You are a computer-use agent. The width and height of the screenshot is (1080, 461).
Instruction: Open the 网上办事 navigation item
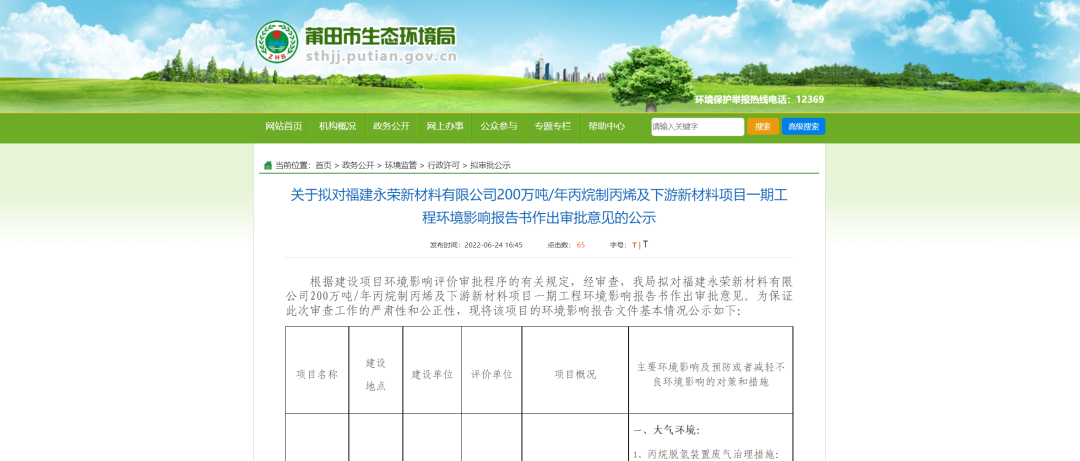(x=445, y=126)
